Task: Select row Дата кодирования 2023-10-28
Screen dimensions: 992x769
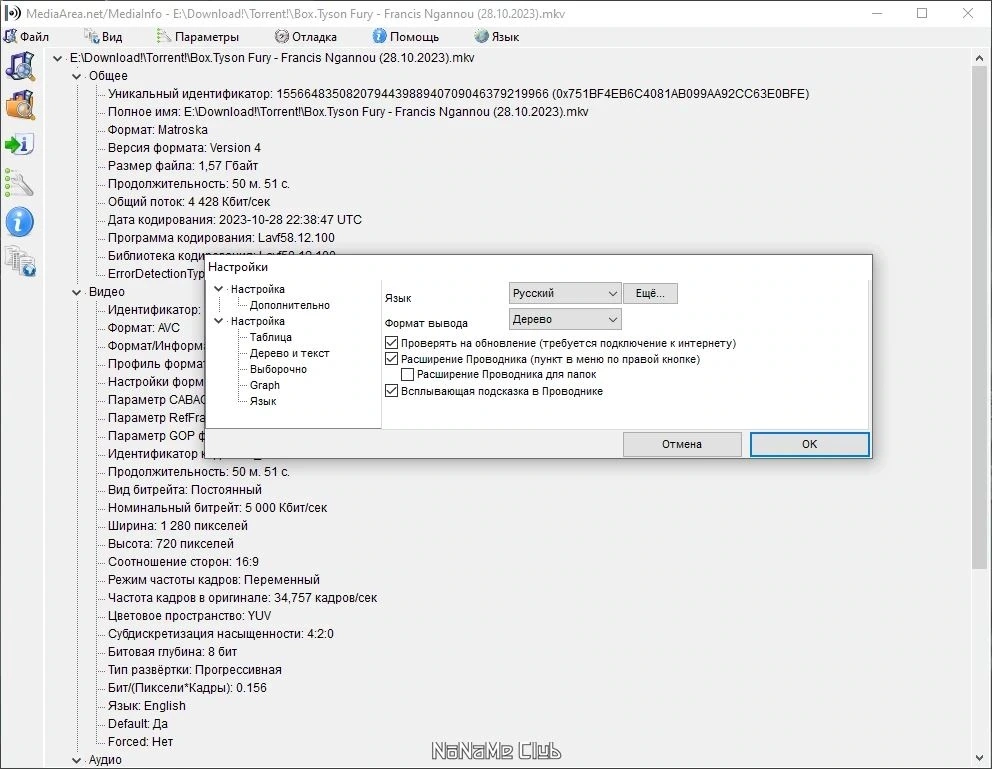Action: click(235, 220)
